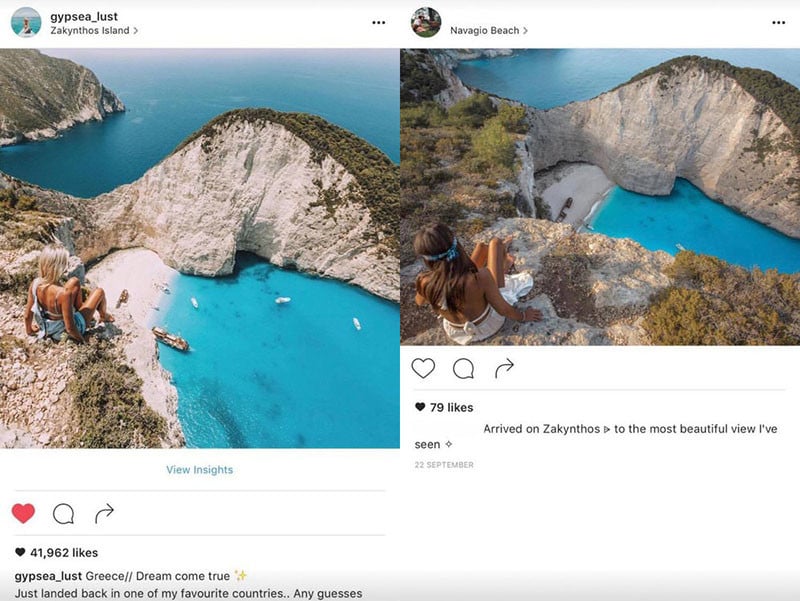The image size is (800, 601).
Task: Open the Navagio Beach location chevron
Action: [x=526, y=31]
